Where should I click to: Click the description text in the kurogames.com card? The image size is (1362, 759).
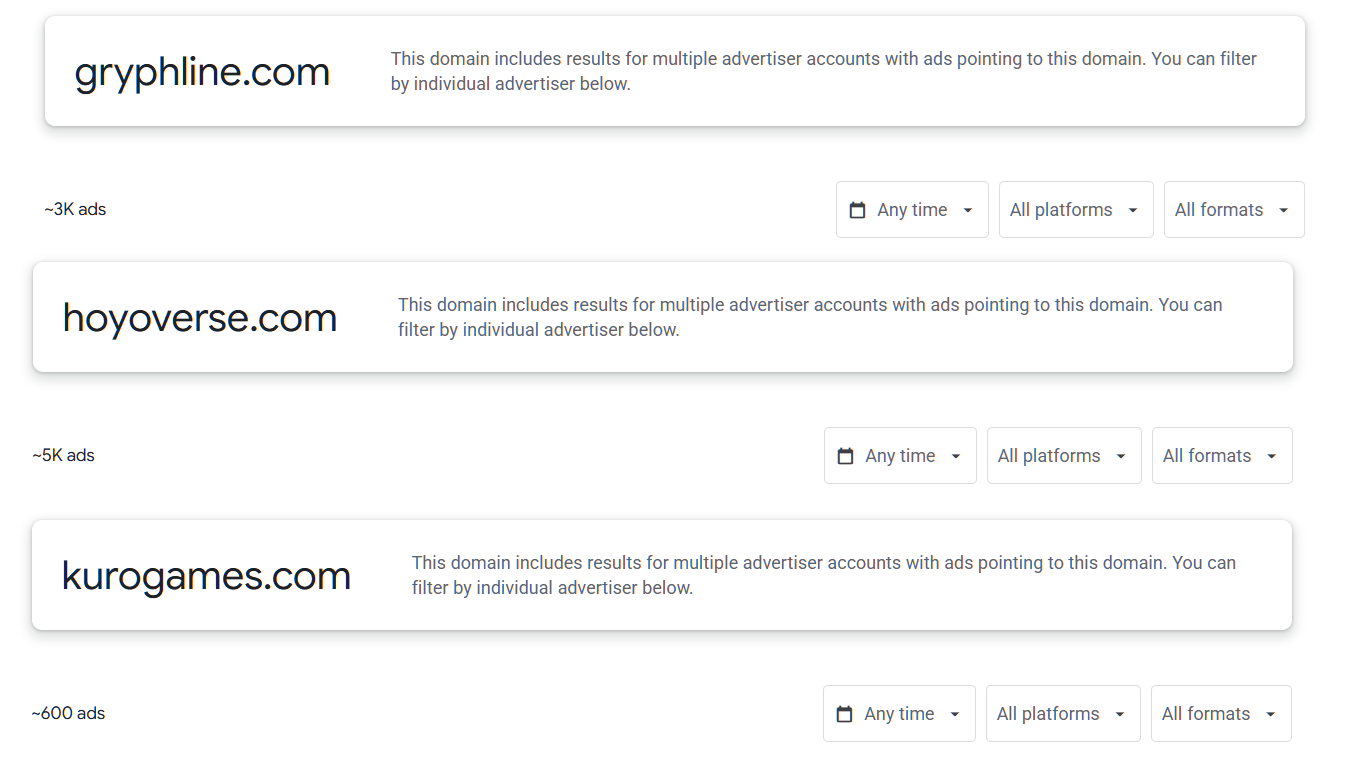click(x=823, y=575)
